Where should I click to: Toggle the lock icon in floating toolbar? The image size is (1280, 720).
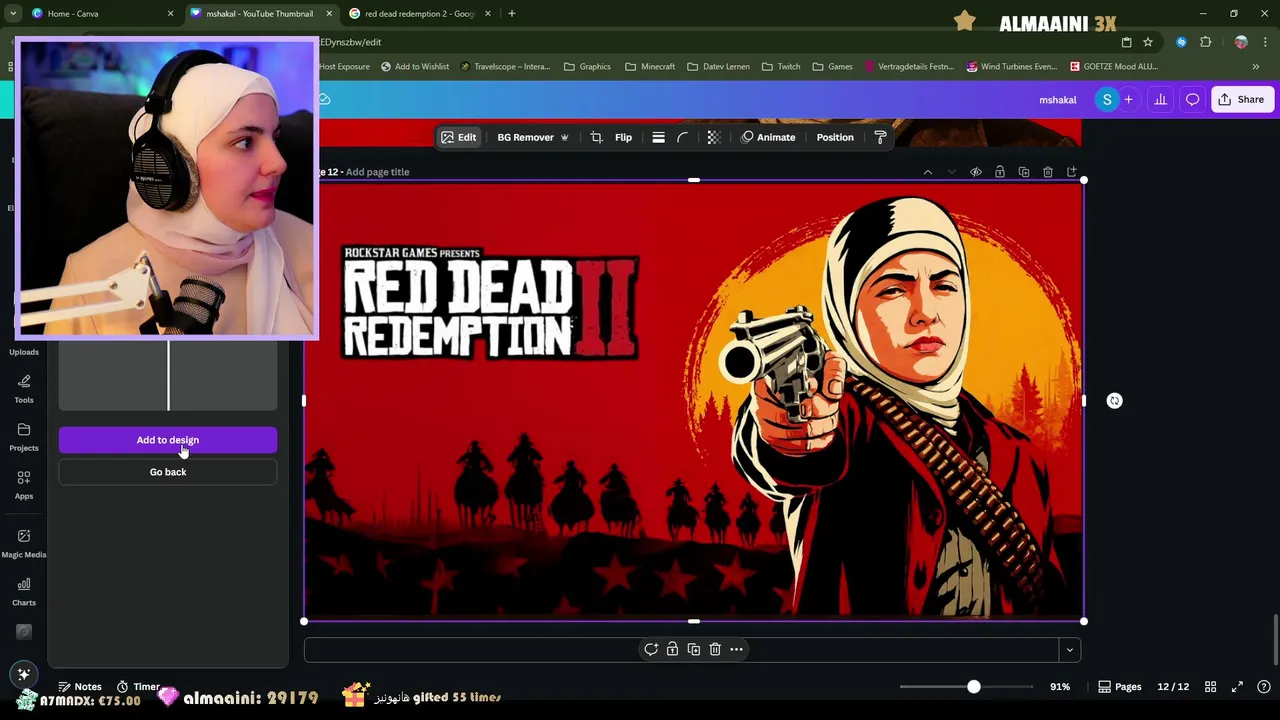(x=672, y=650)
